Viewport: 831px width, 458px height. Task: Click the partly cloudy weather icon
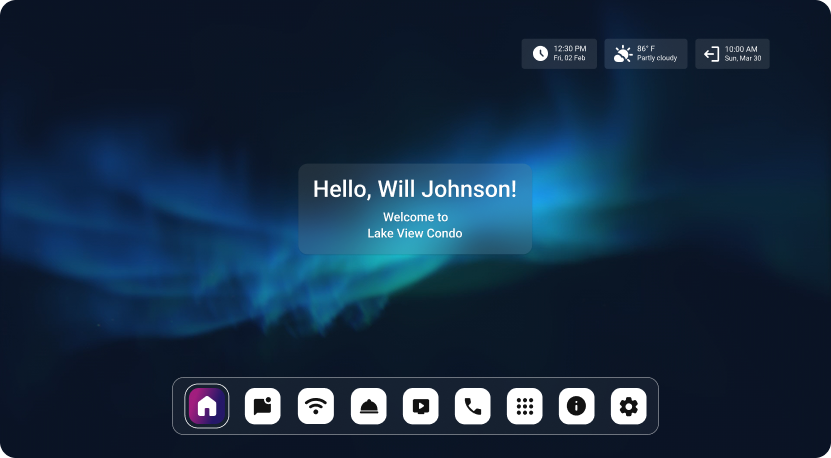(x=623, y=54)
